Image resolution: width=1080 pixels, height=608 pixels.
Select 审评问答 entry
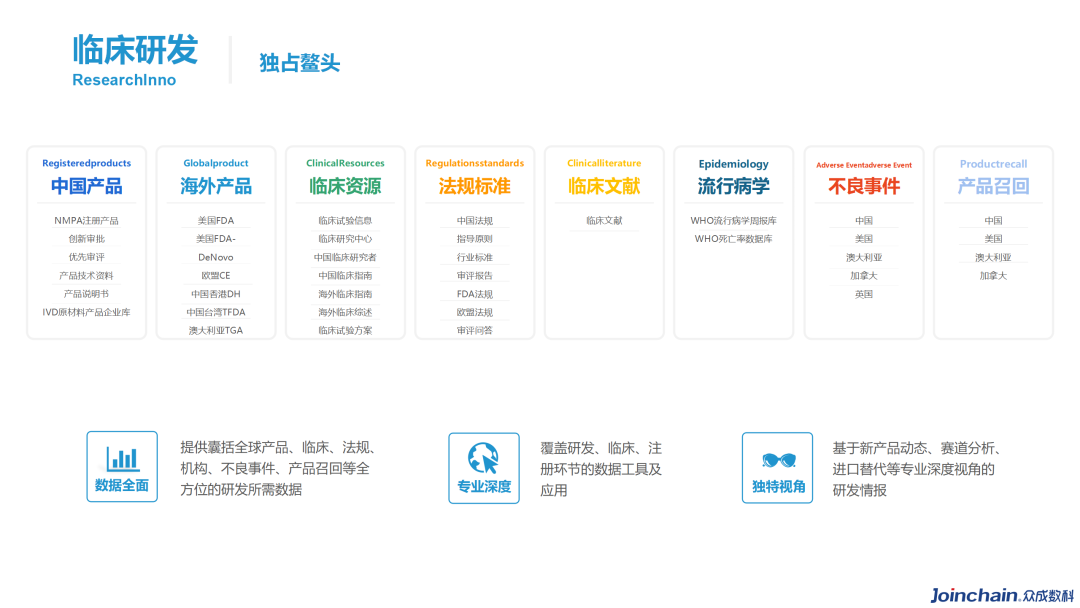[475, 331]
